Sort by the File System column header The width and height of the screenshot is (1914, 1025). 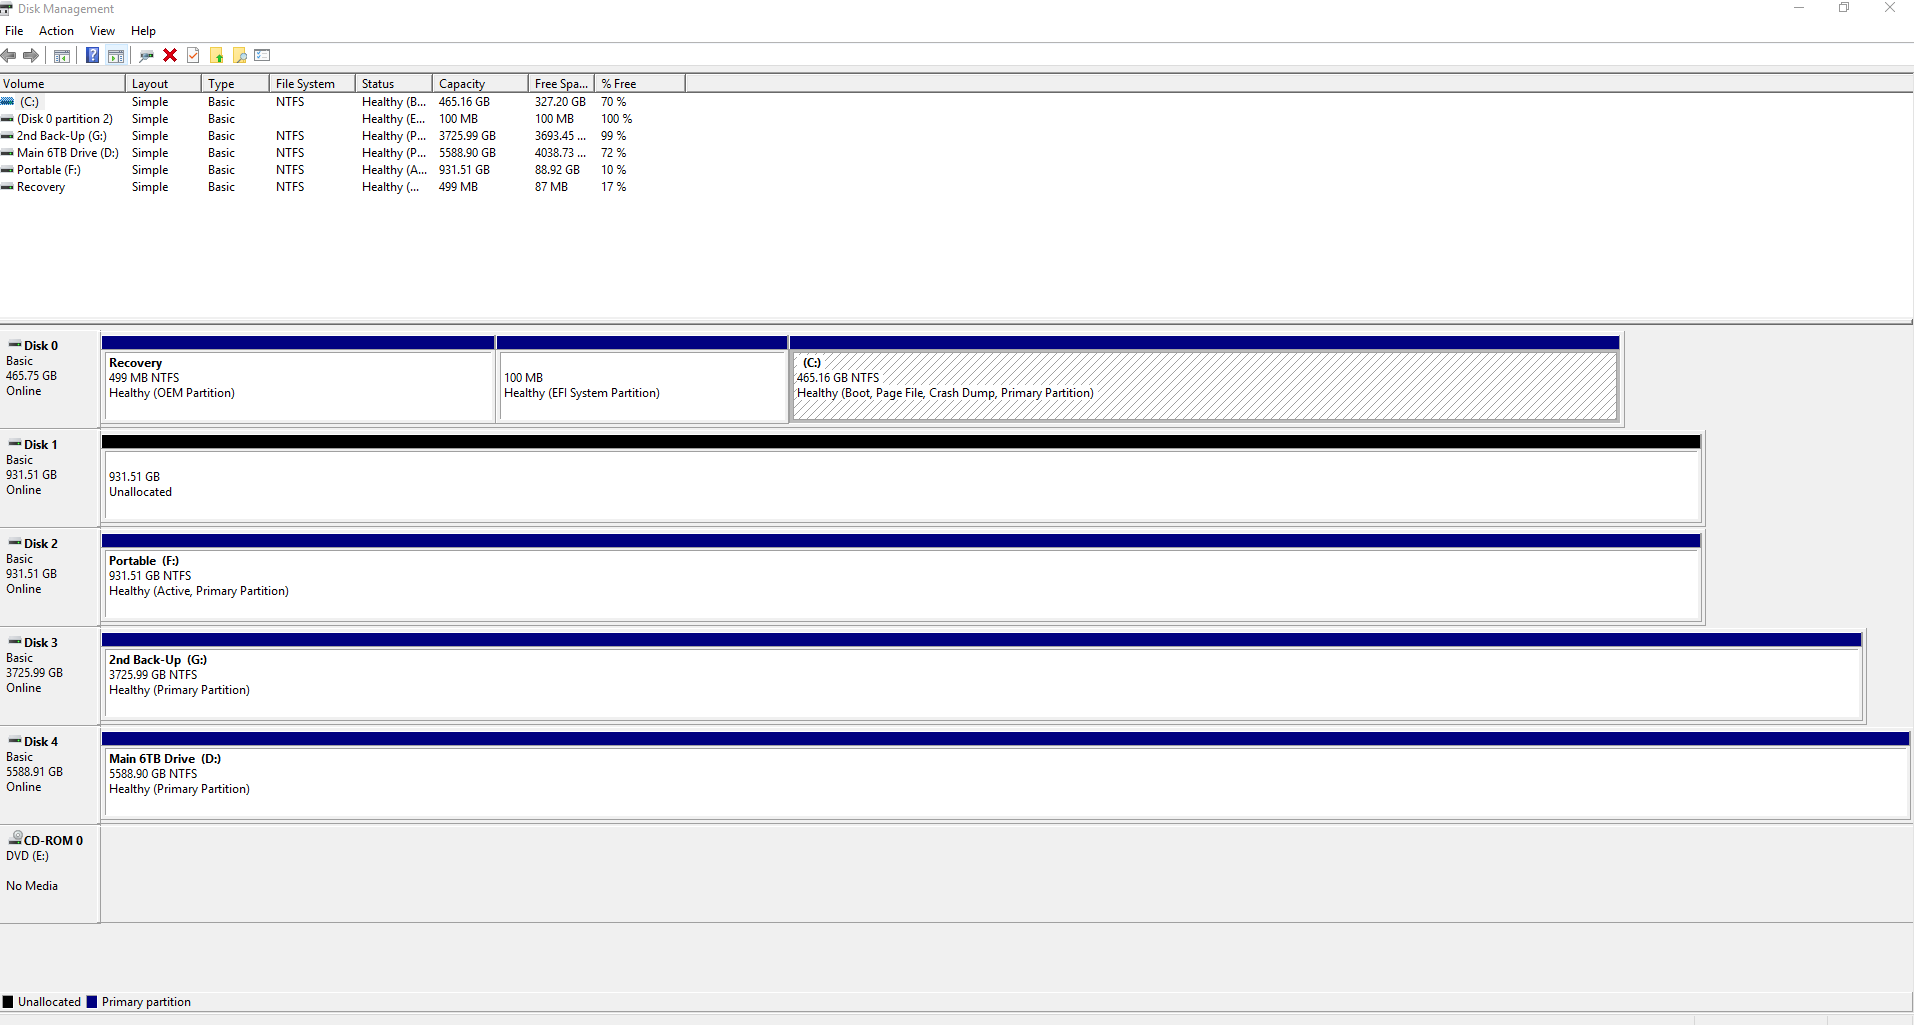click(312, 84)
